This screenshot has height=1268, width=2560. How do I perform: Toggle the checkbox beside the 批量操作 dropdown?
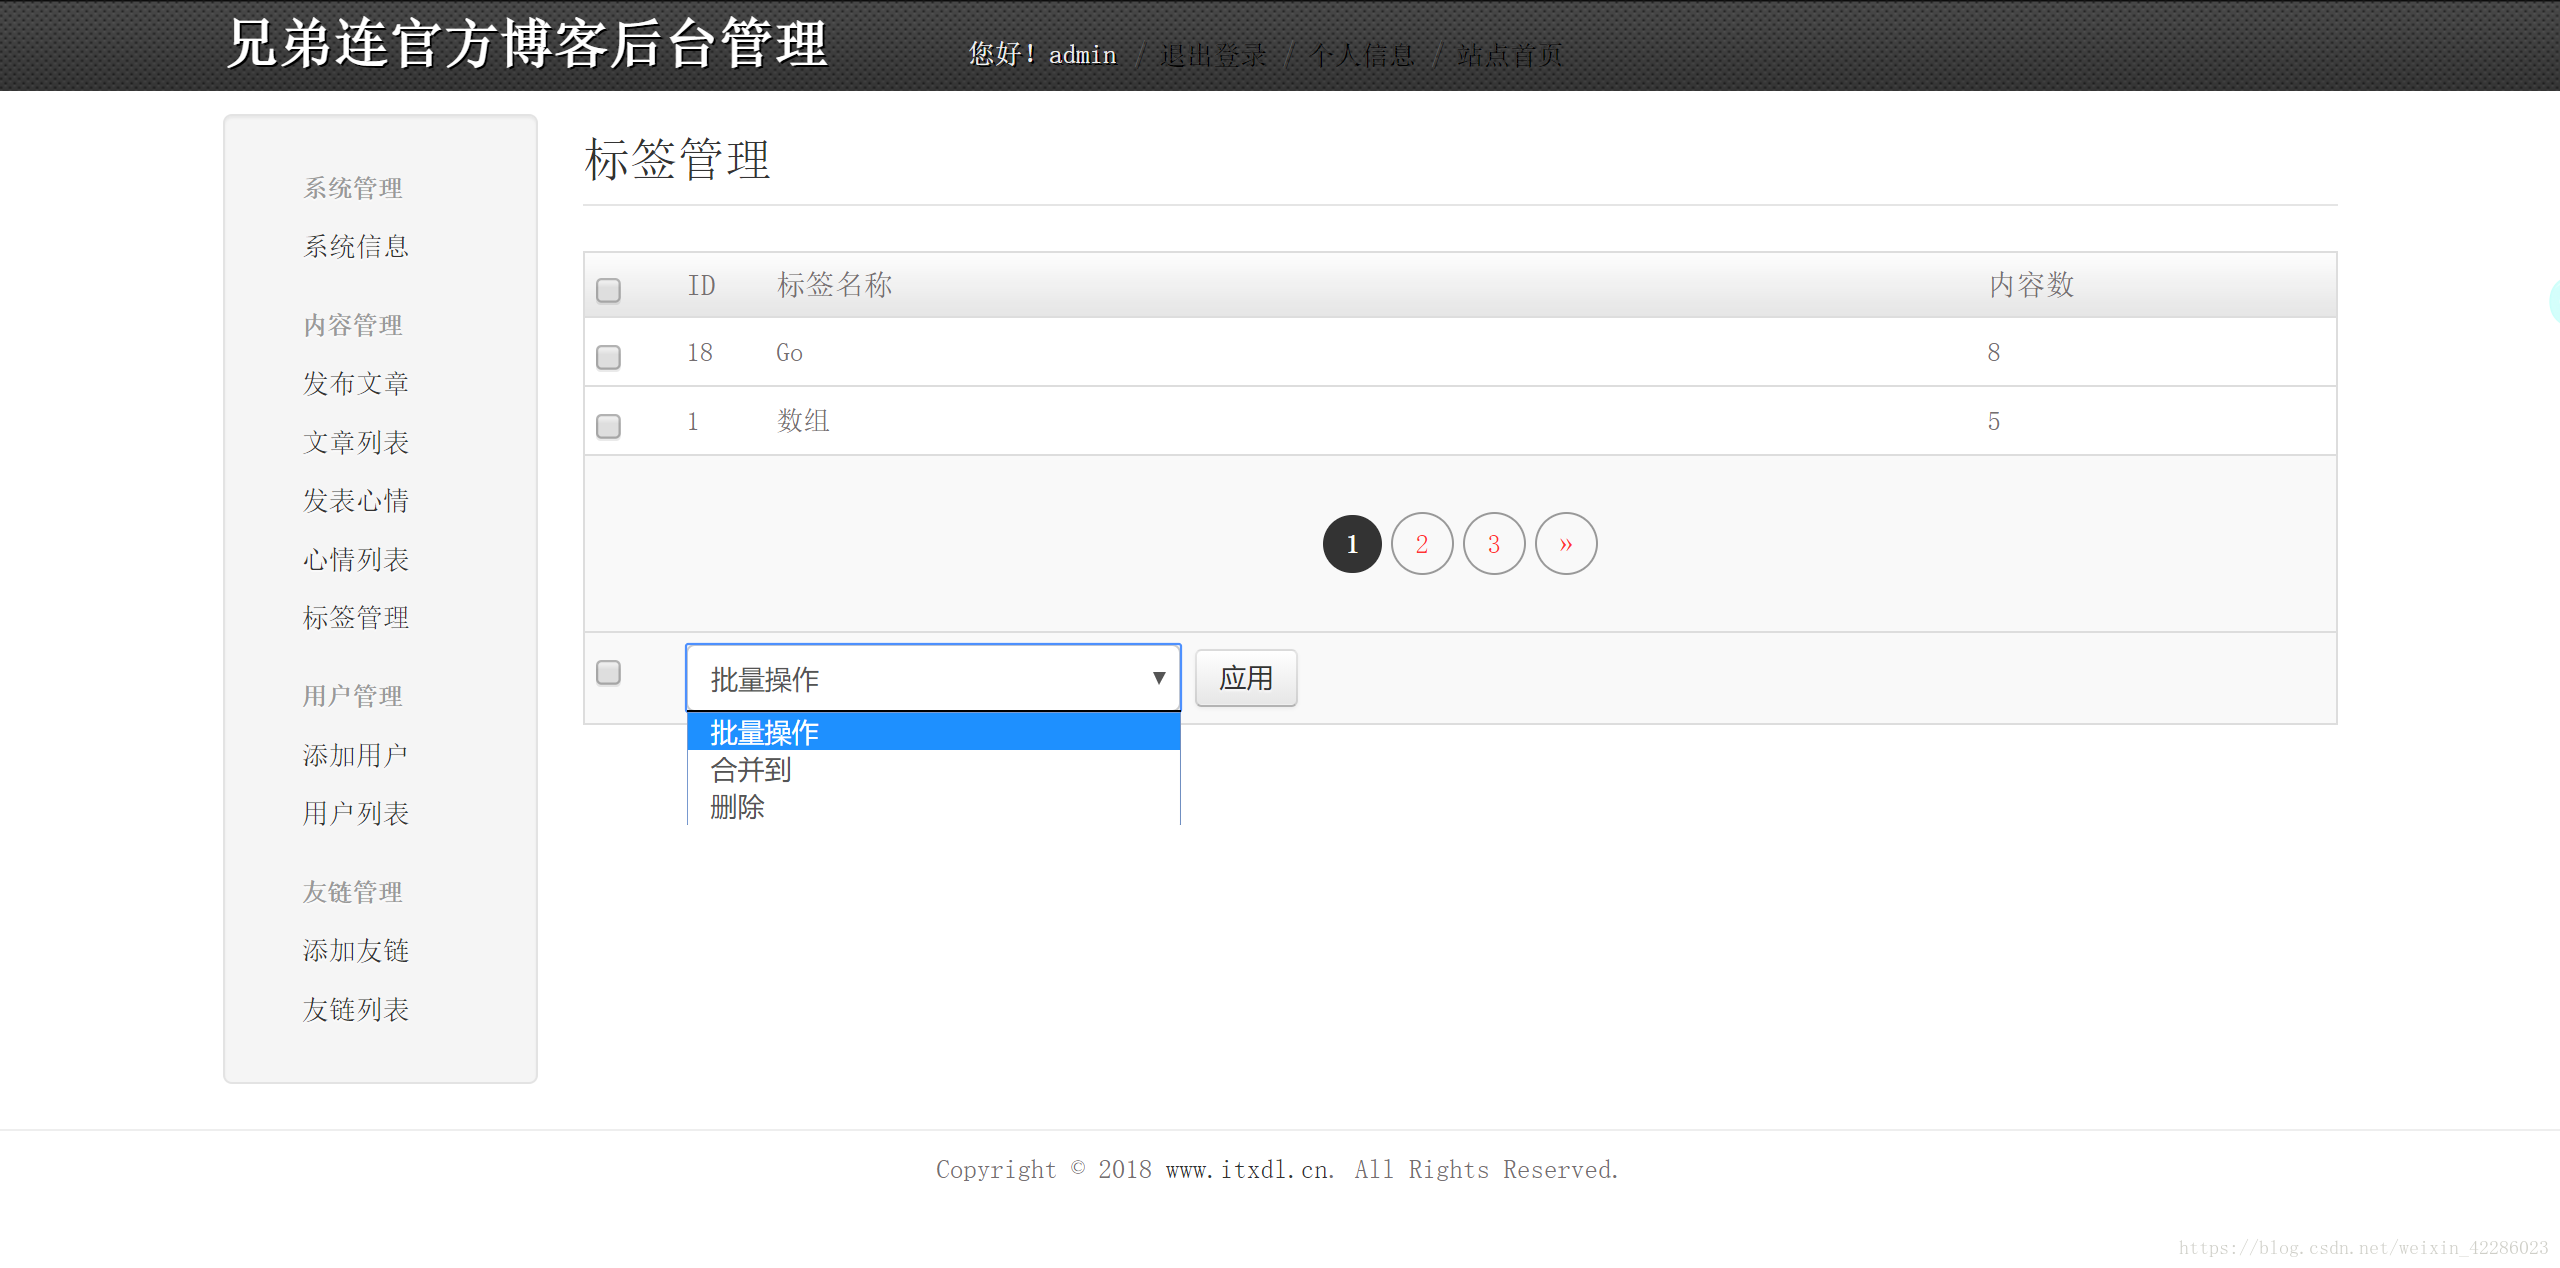tap(608, 672)
